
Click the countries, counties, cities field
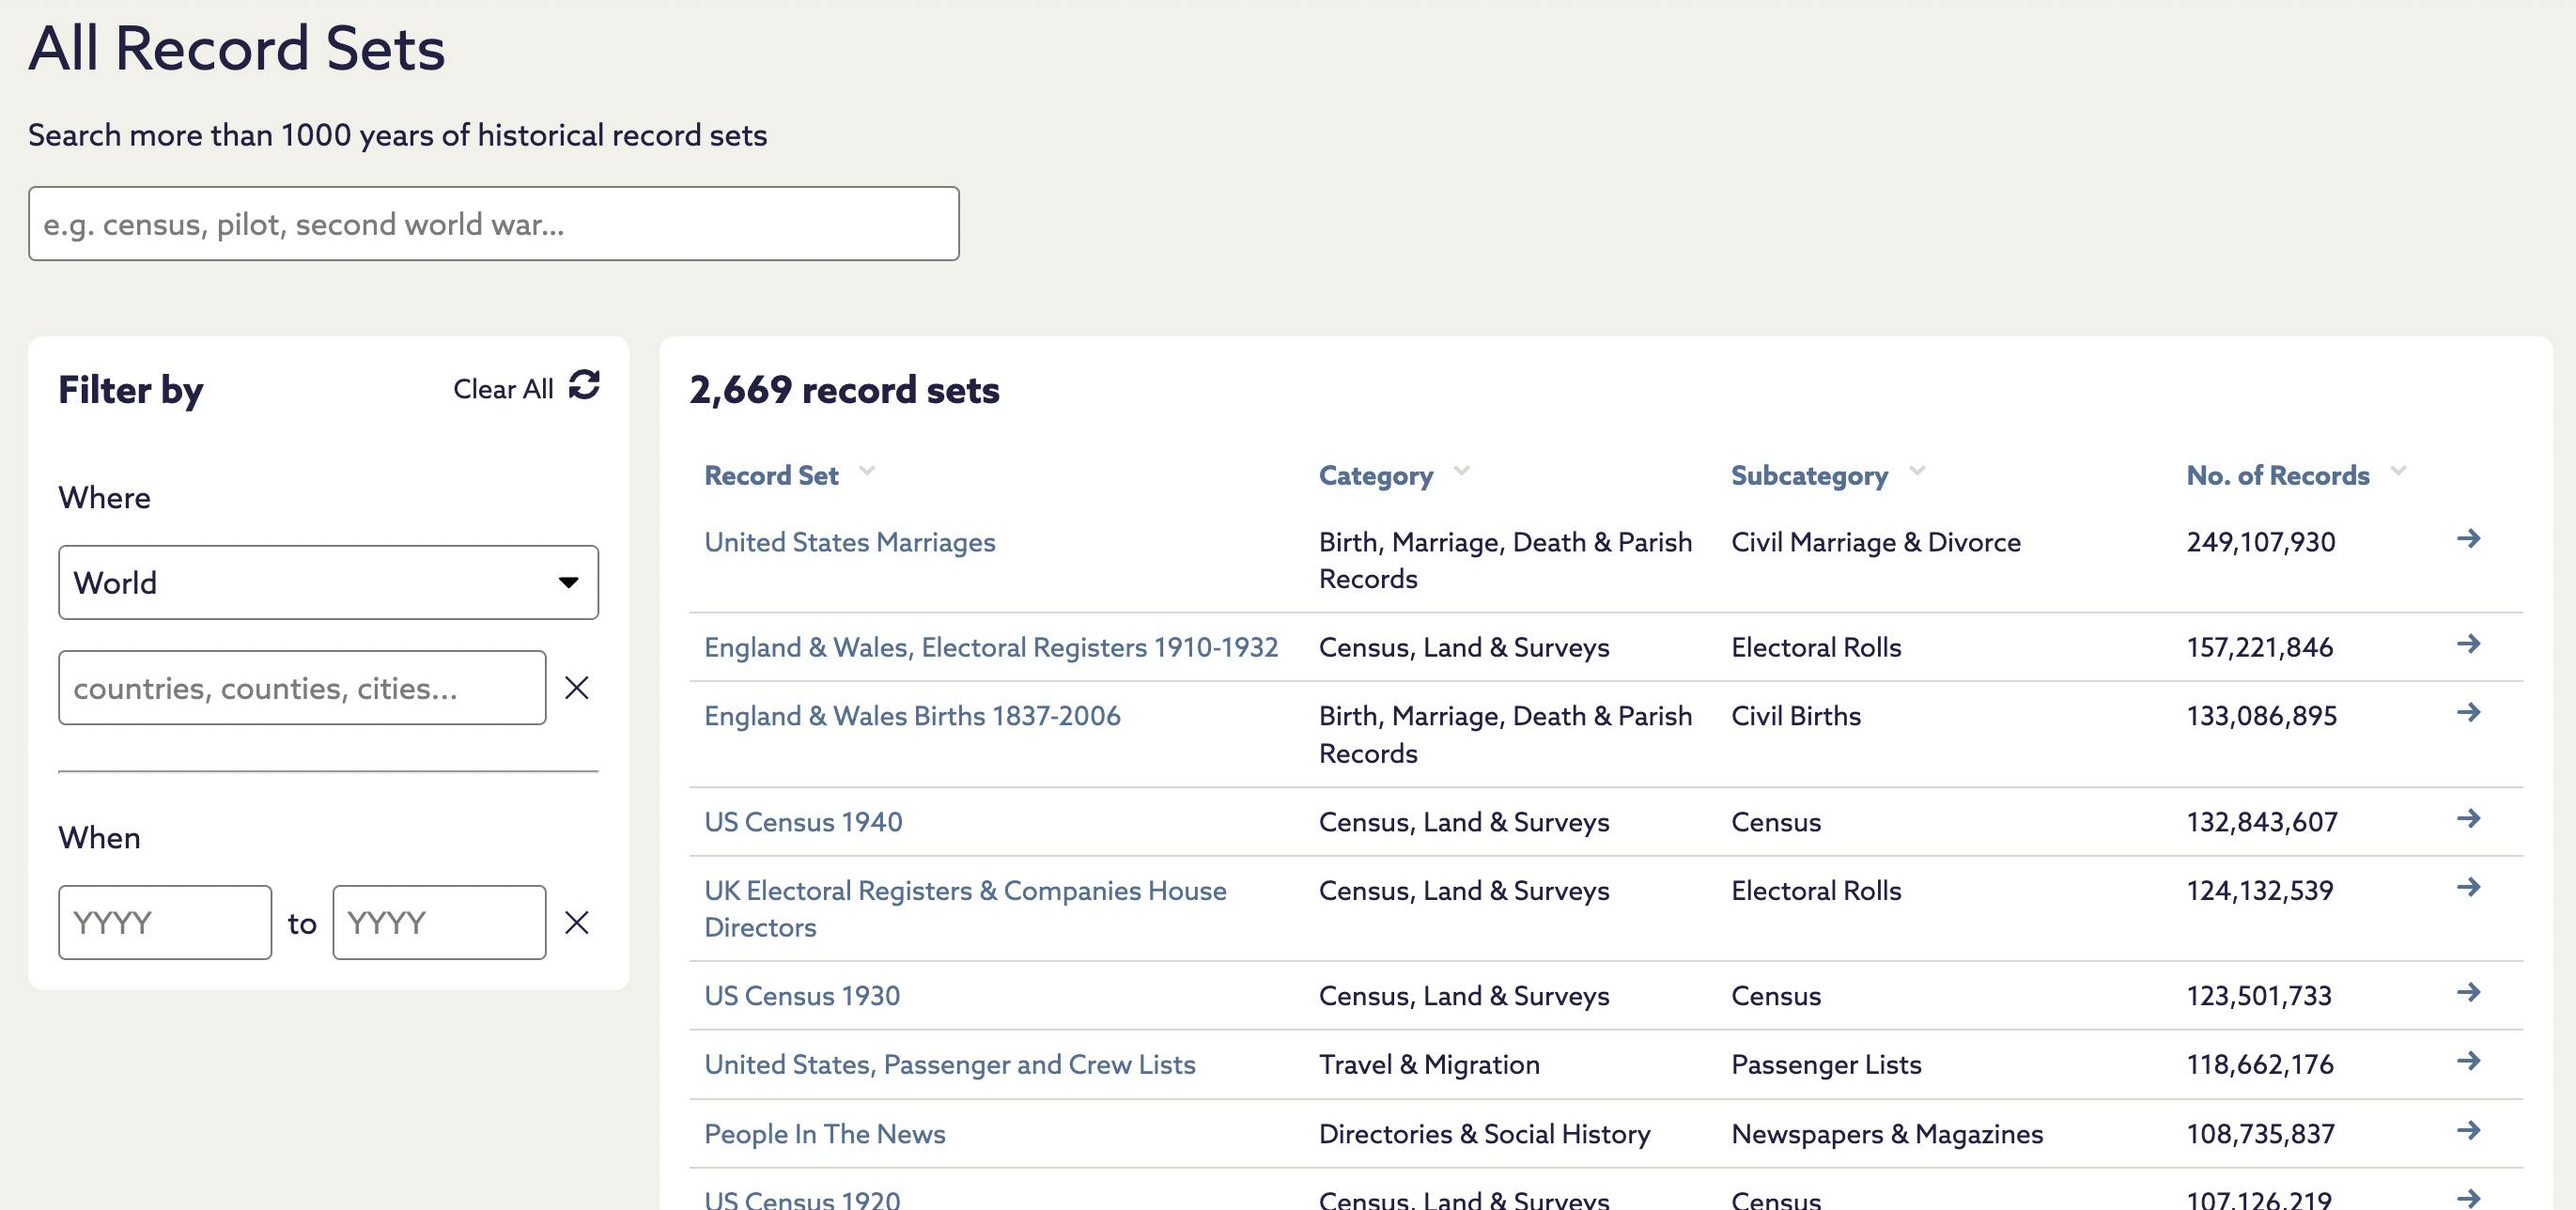pyautogui.click(x=302, y=688)
